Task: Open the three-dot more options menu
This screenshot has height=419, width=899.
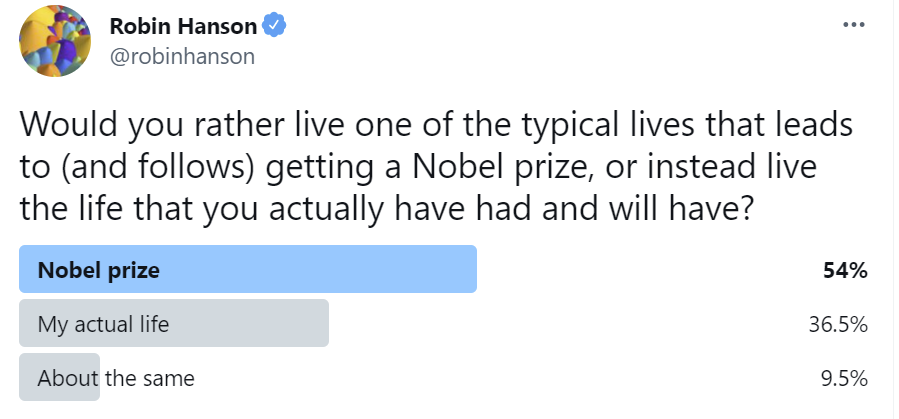Action: pyautogui.click(x=853, y=25)
